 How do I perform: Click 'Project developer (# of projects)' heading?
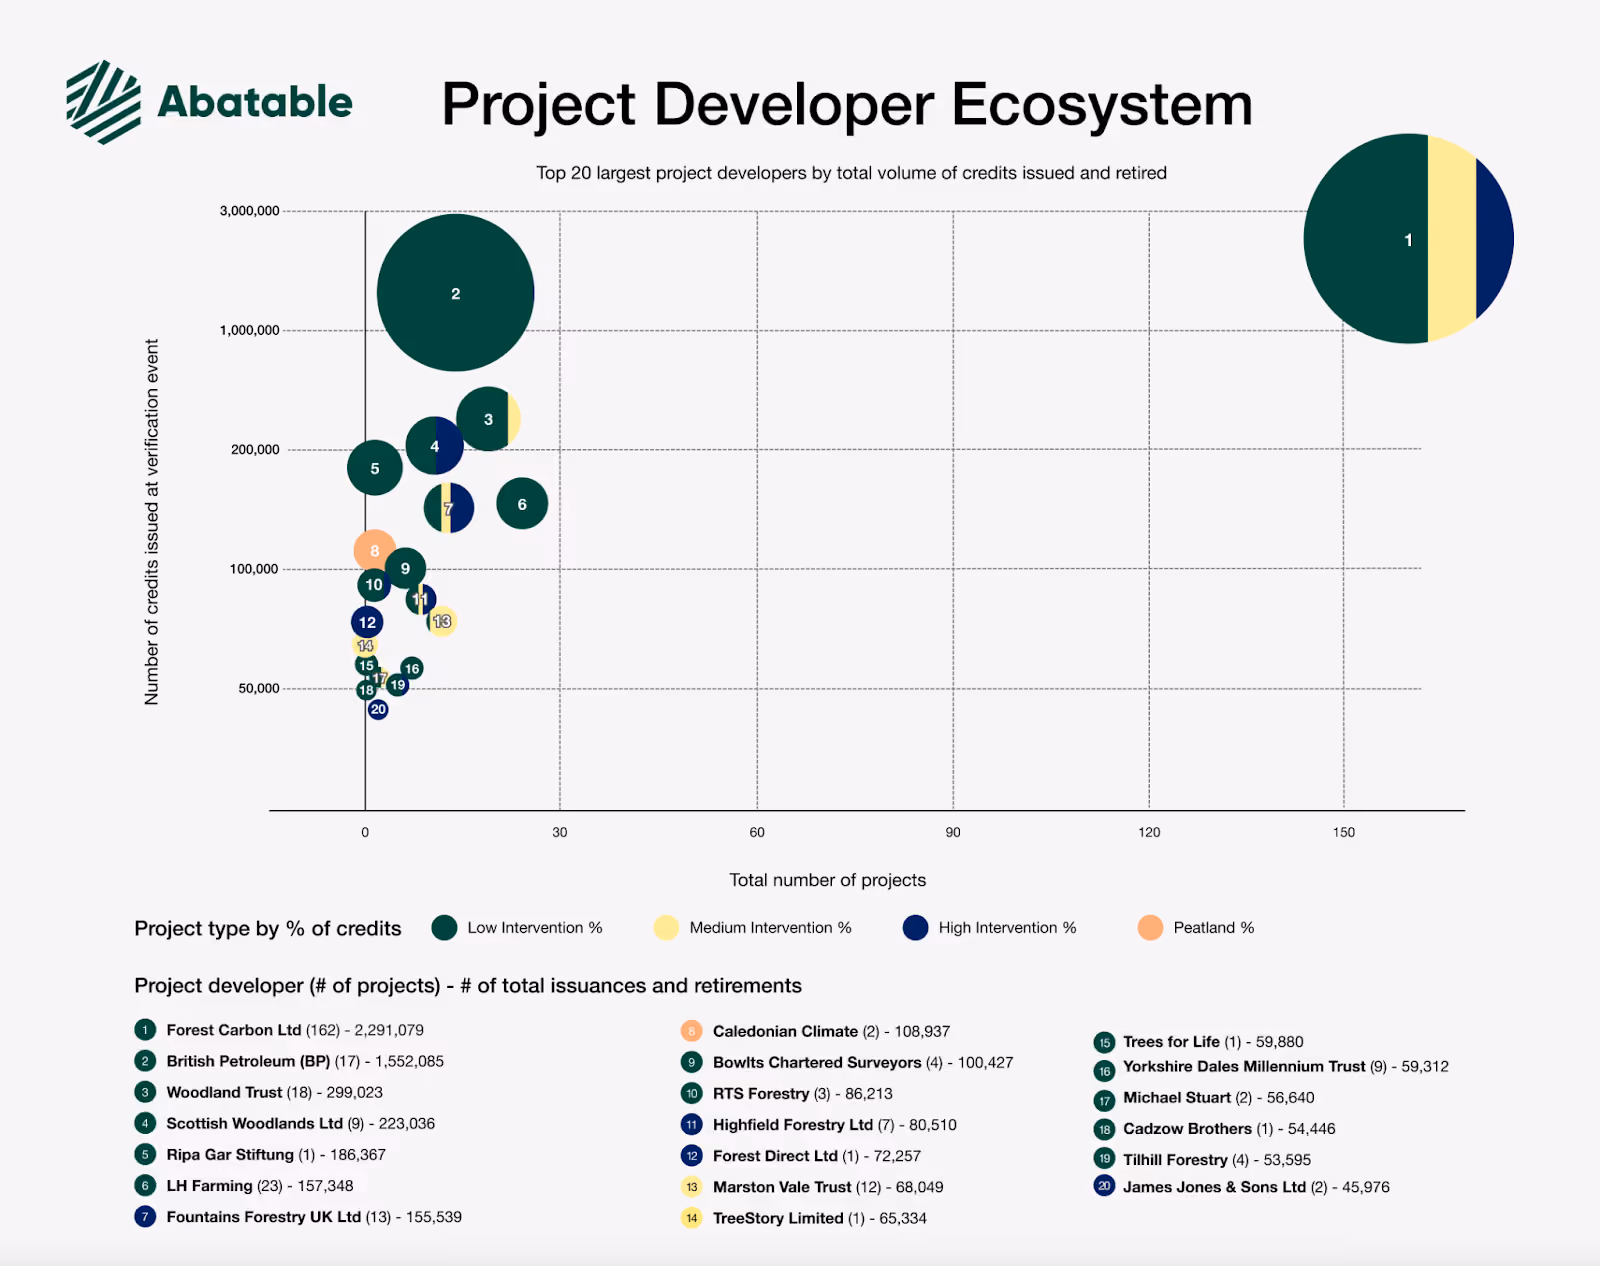468,986
